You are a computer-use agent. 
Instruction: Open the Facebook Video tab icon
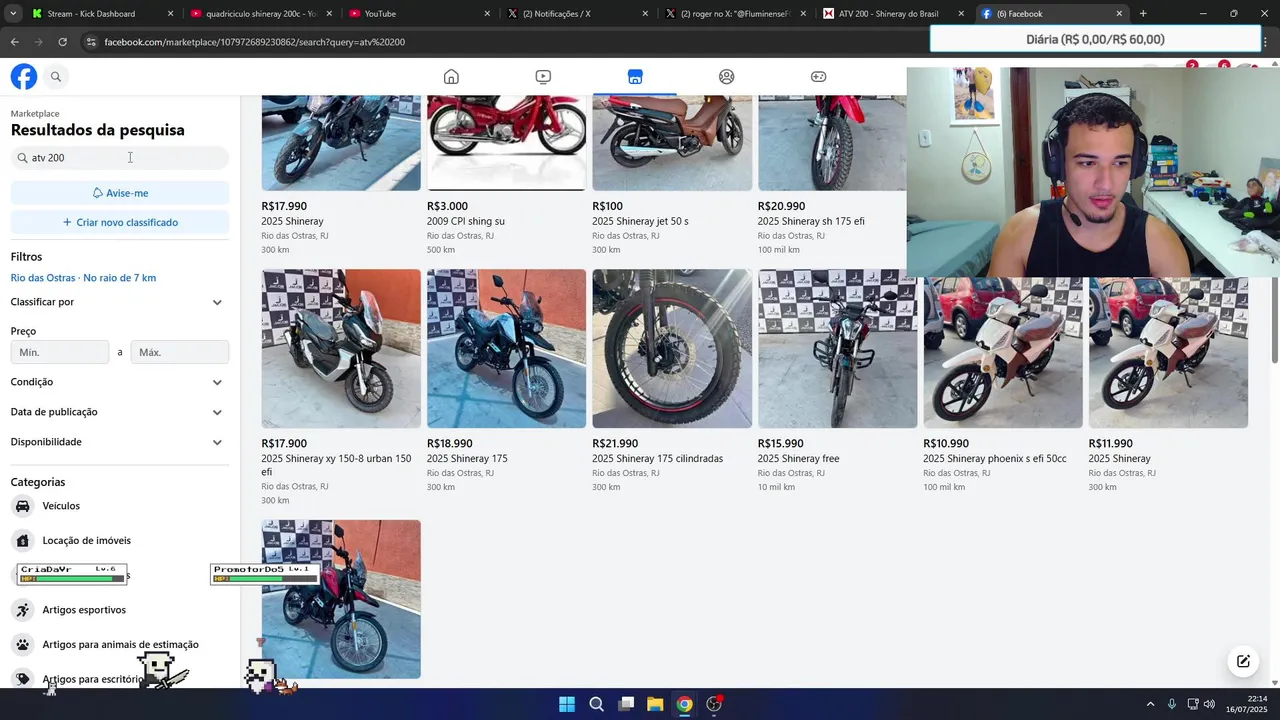tap(543, 76)
